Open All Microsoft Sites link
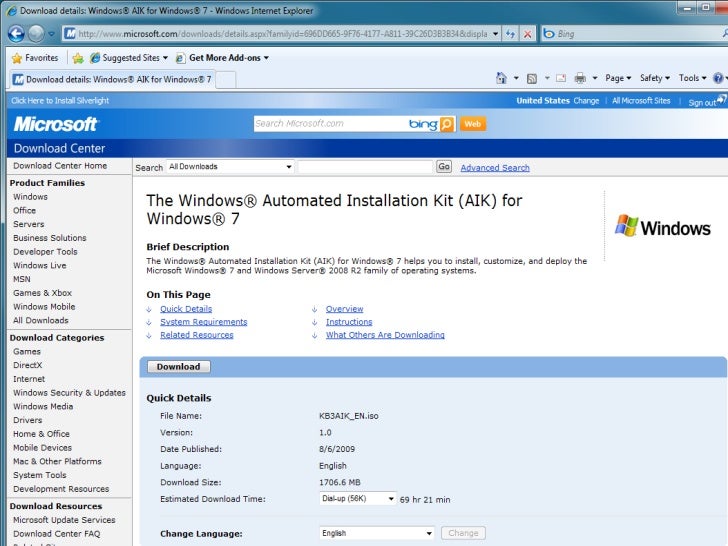Image resolution: width=728 pixels, height=546 pixels. (x=641, y=101)
